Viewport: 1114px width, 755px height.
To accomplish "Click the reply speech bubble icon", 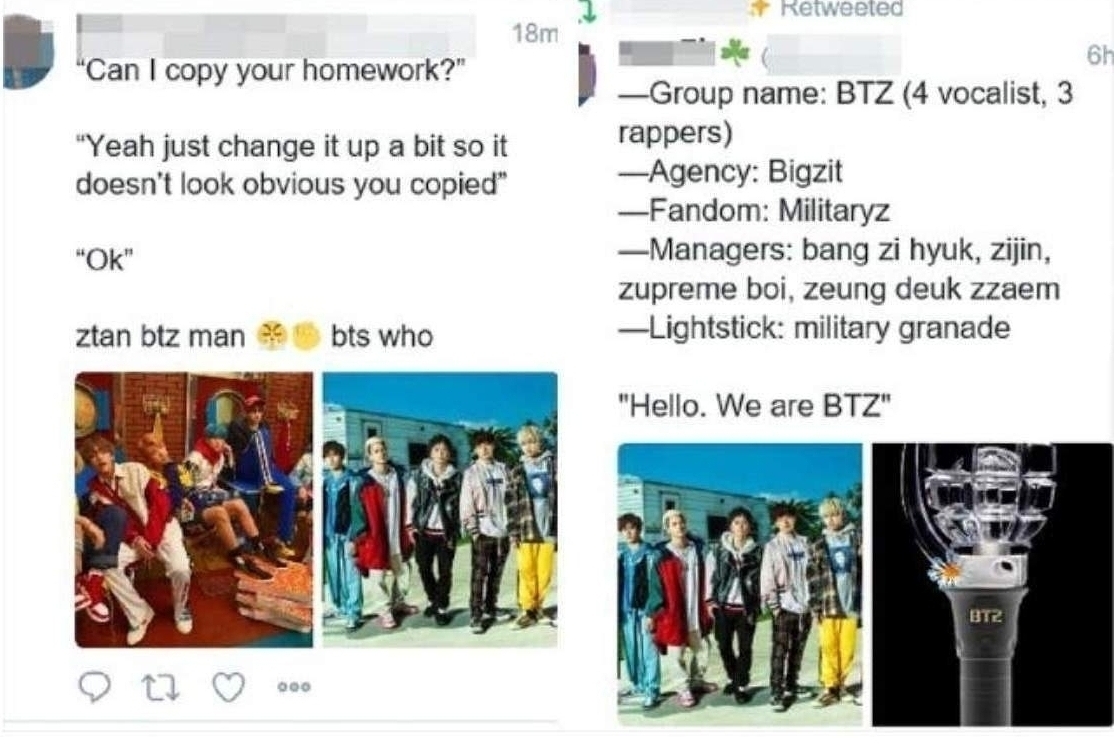I will pyautogui.click(x=94, y=686).
